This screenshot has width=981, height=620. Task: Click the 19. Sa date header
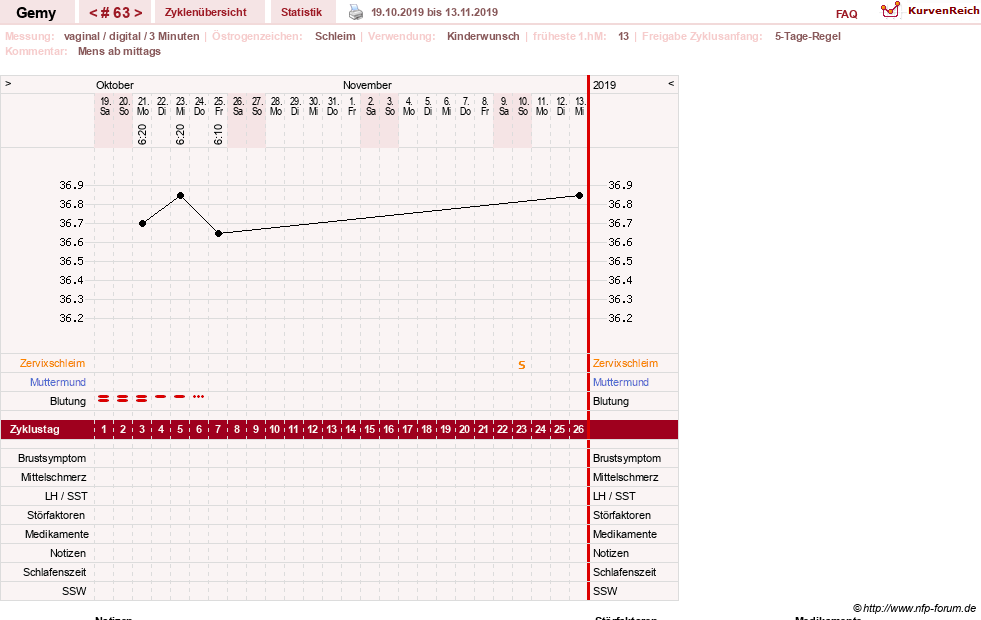(105, 106)
